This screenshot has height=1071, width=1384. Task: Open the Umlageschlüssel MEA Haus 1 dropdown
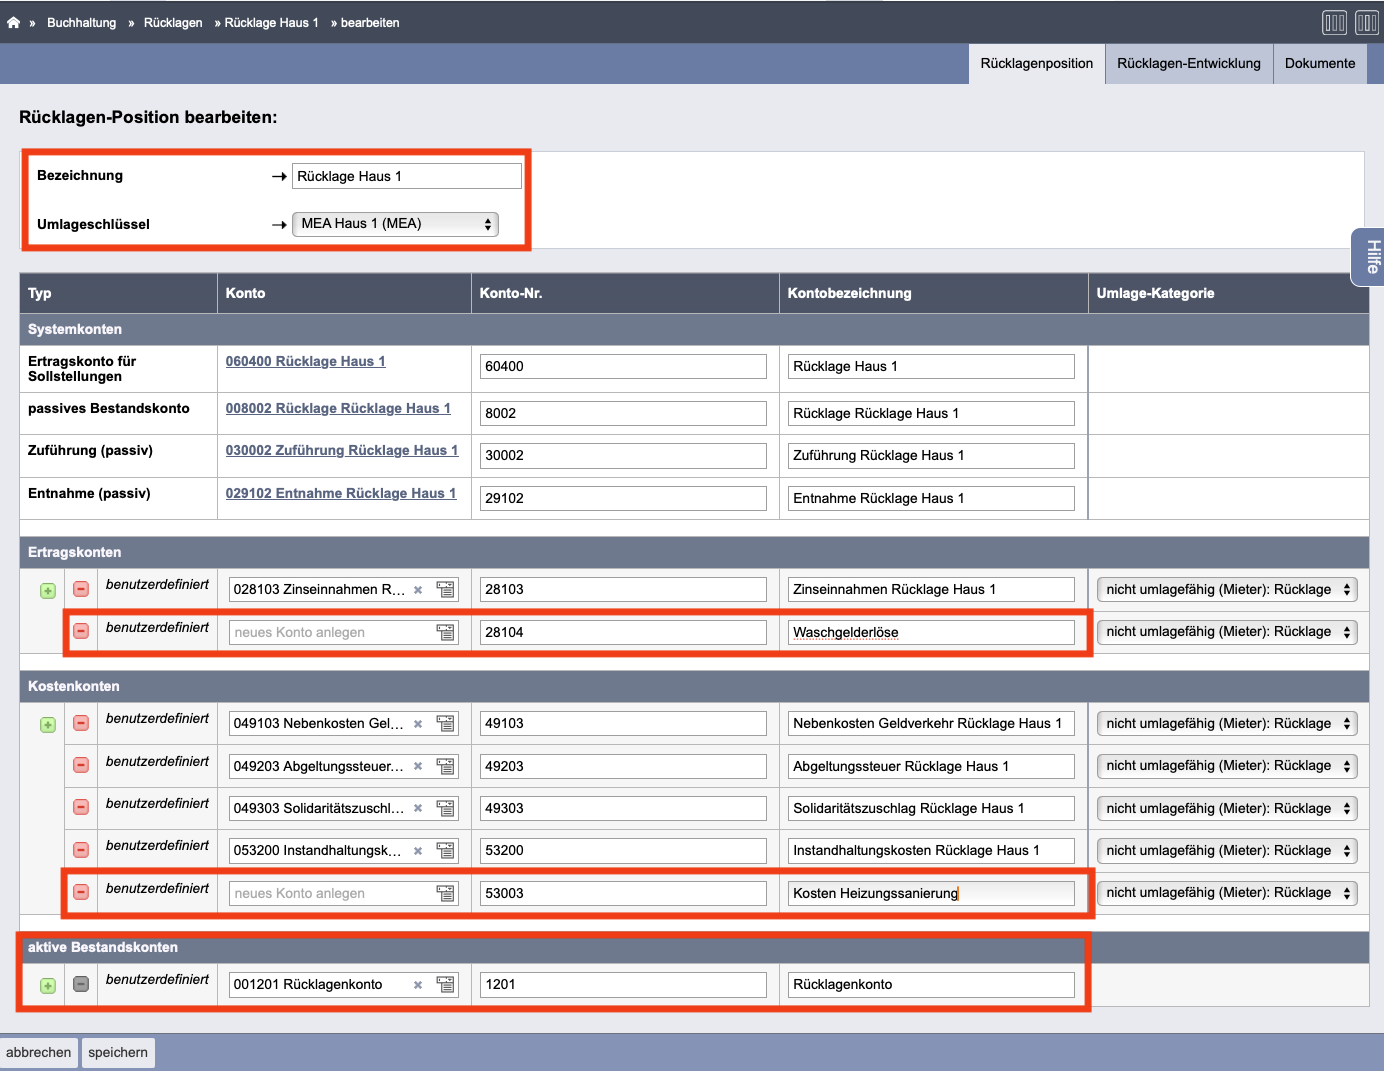pos(395,224)
